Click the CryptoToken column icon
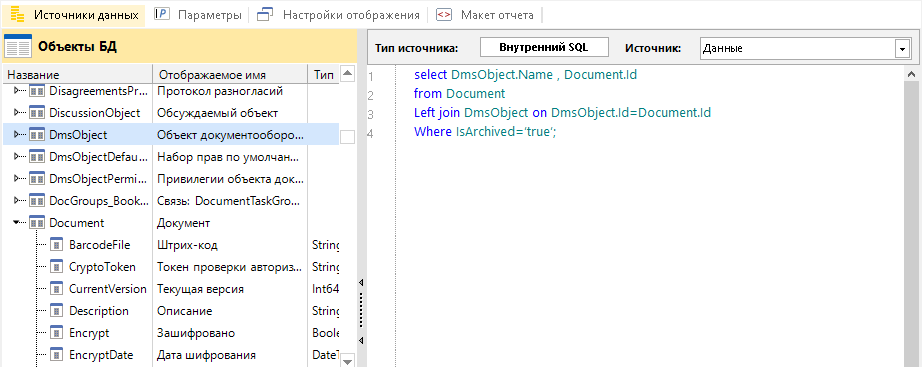Viewport: 922px width, 370px height. click(x=56, y=266)
